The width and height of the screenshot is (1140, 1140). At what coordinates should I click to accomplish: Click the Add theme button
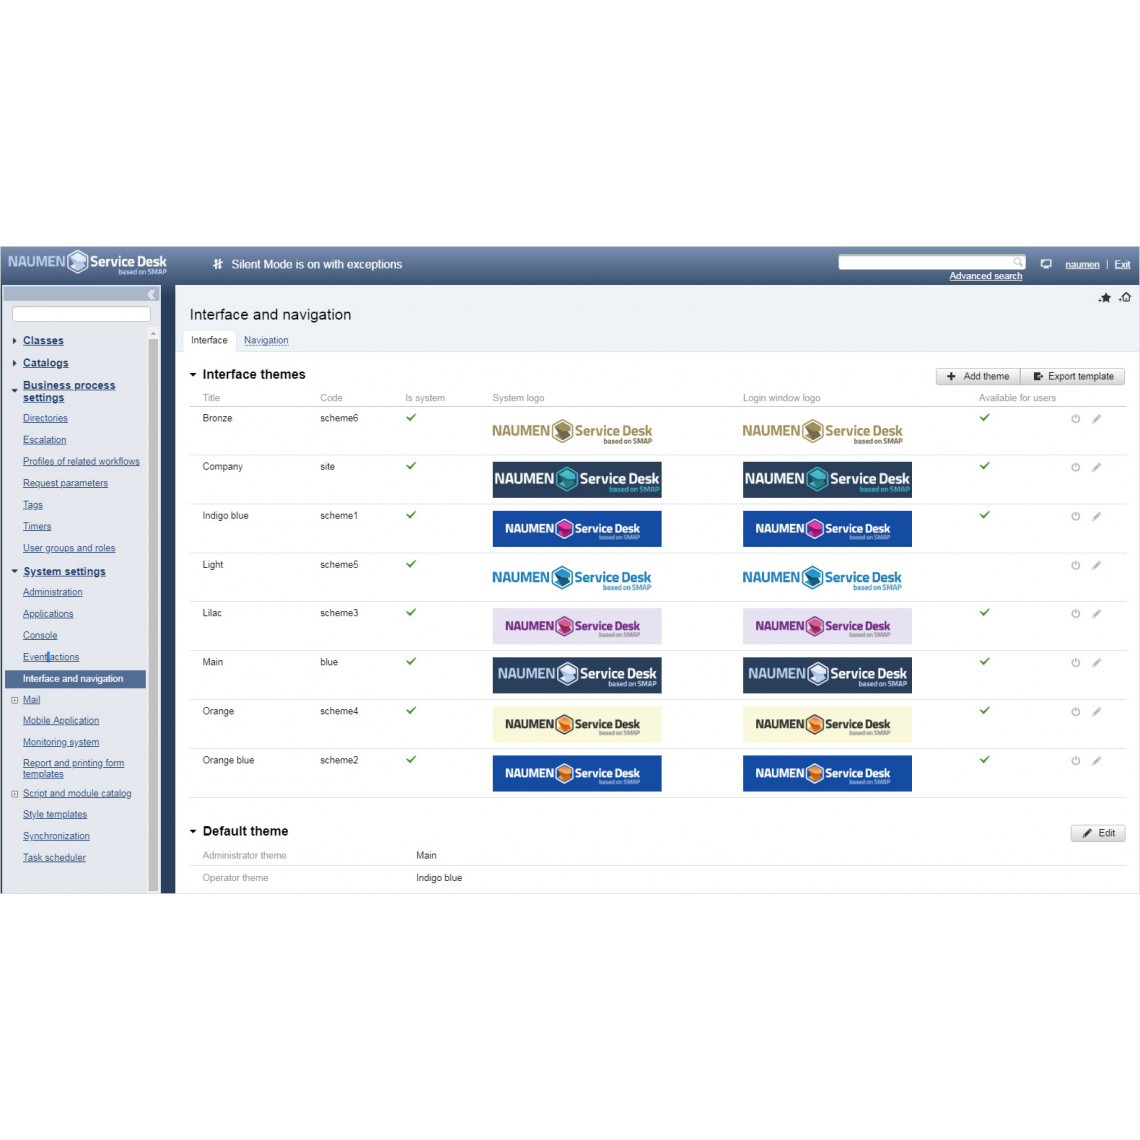pyautogui.click(x=978, y=376)
